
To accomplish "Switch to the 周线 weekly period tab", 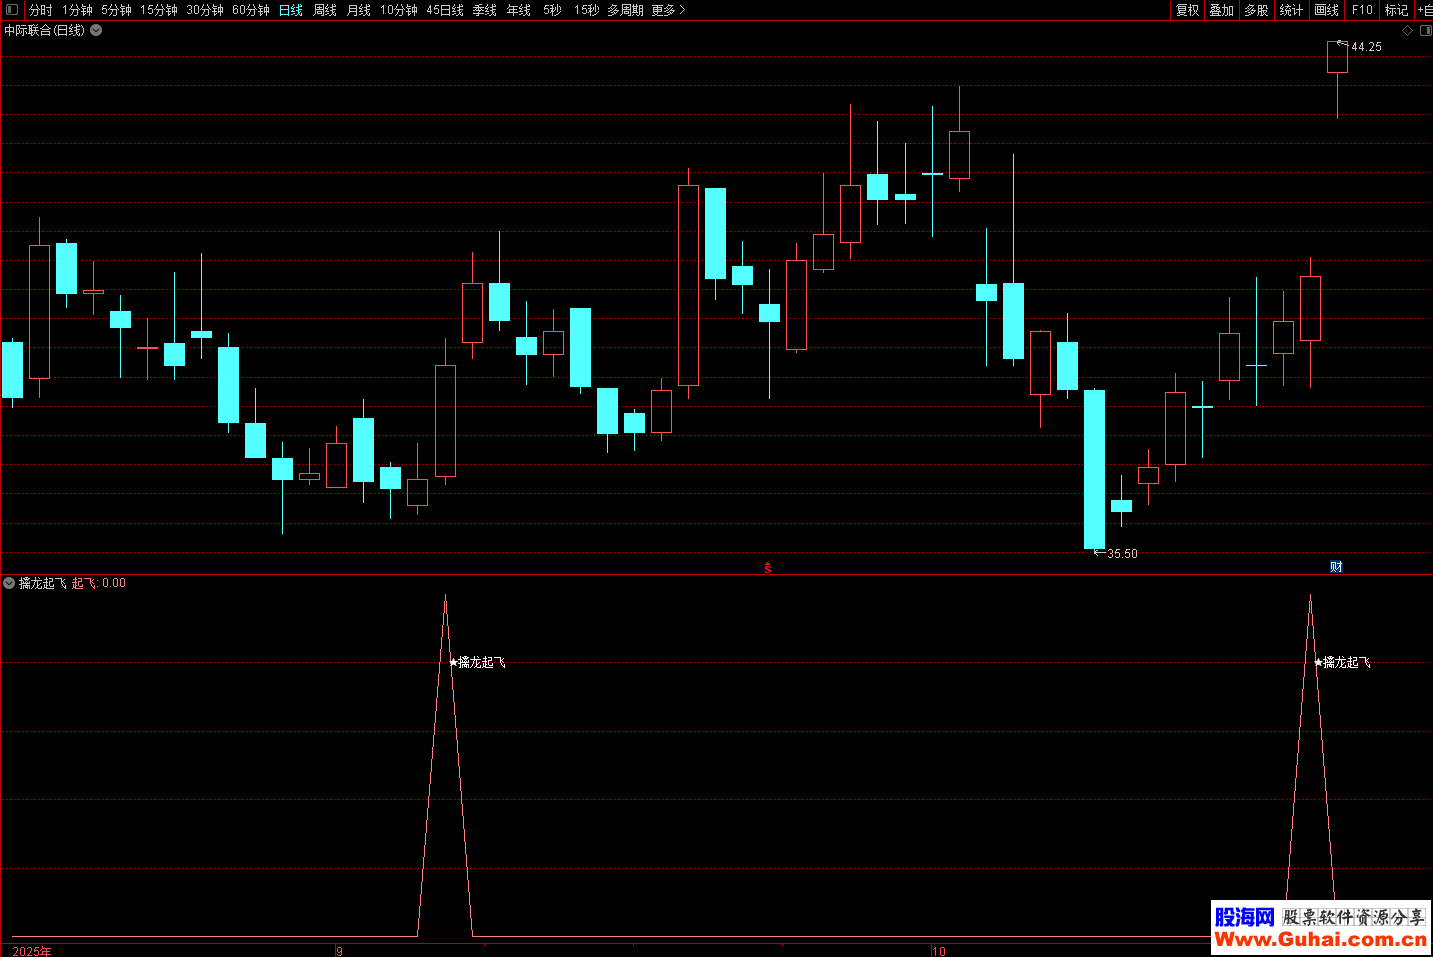I will (x=325, y=10).
